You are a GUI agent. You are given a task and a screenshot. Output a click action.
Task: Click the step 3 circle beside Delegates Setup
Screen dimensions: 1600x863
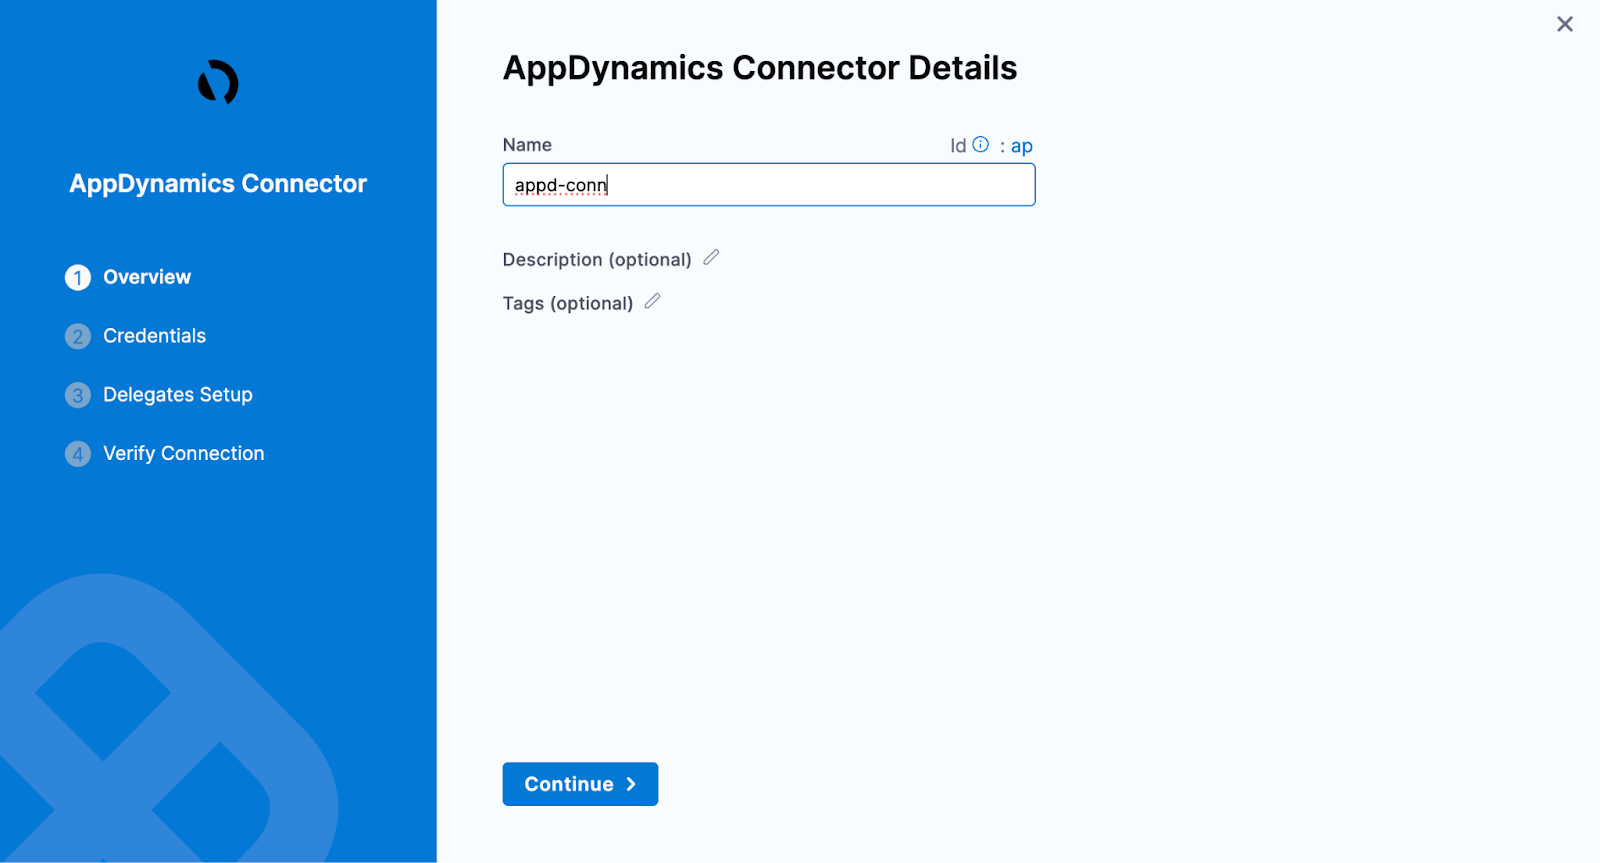click(x=77, y=395)
